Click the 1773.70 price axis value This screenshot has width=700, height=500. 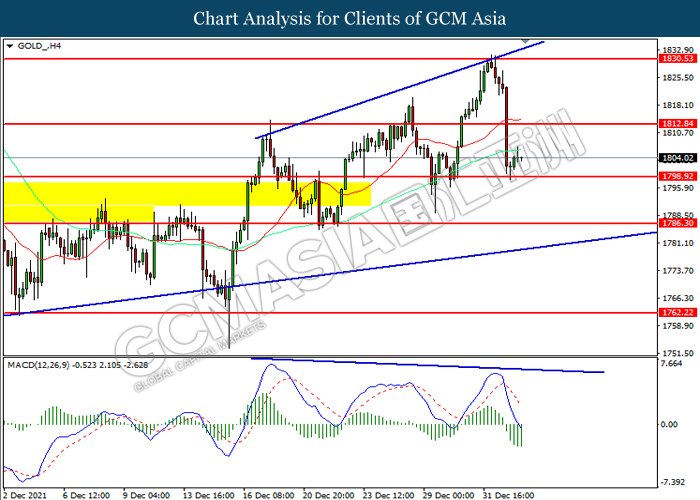point(678,271)
